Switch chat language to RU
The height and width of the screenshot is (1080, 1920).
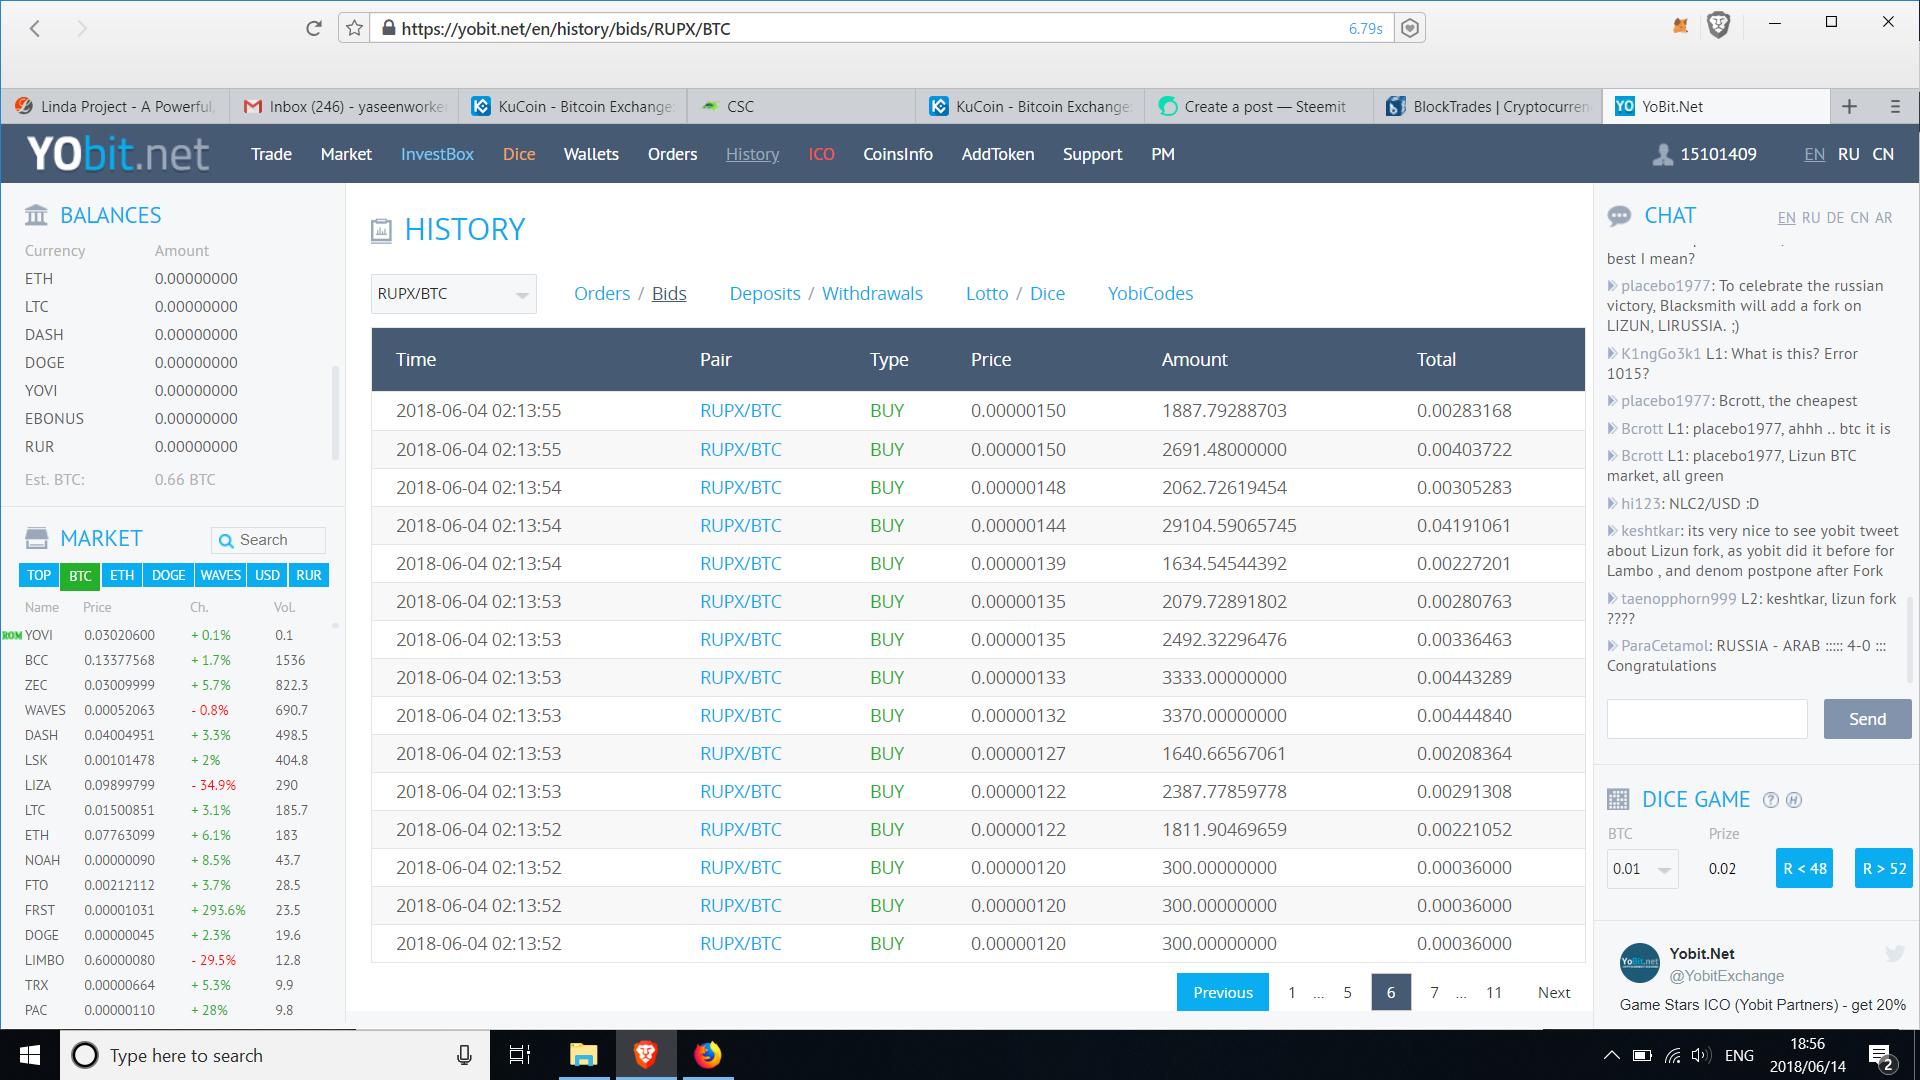pyautogui.click(x=1811, y=218)
